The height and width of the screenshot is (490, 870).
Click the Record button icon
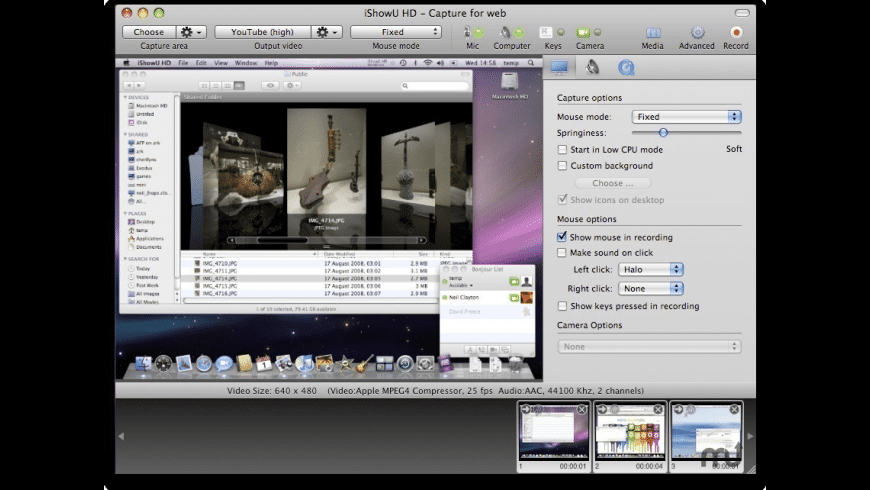click(x=736, y=32)
